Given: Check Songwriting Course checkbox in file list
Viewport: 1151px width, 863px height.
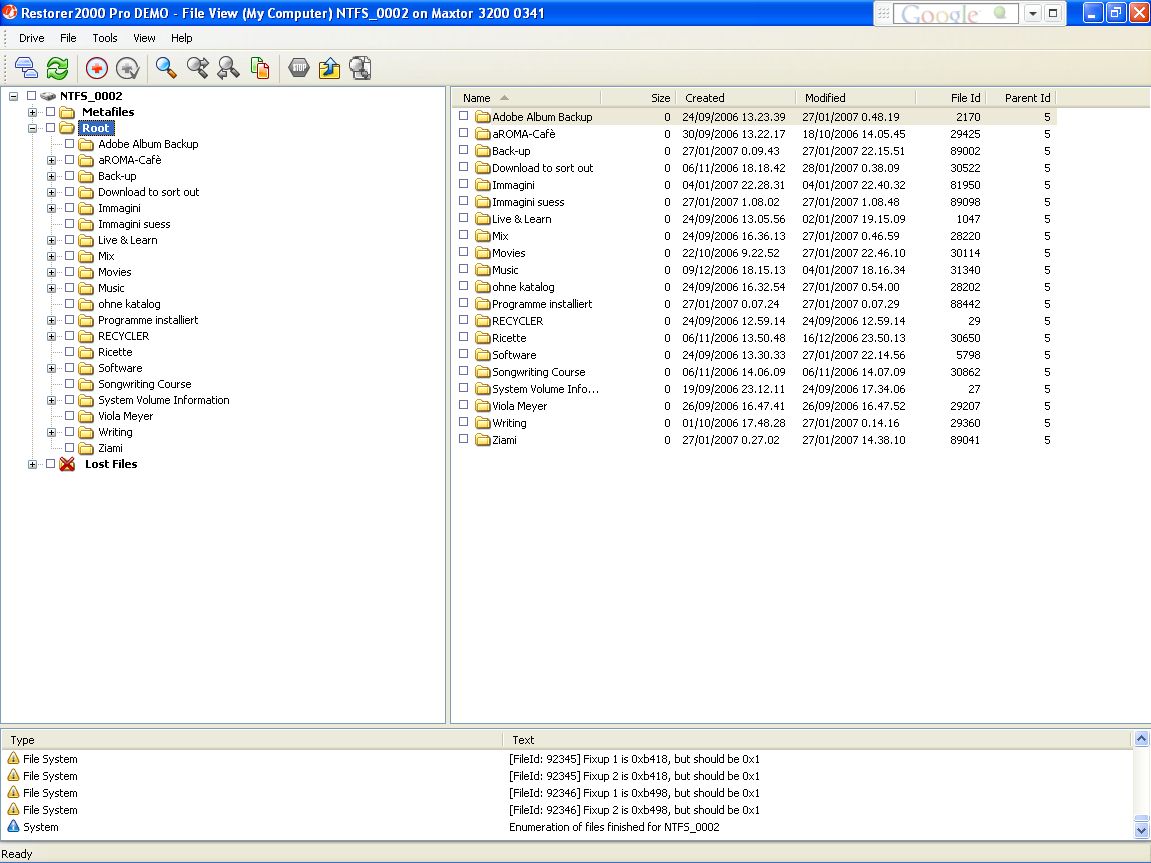Looking at the screenshot, I should point(463,371).
